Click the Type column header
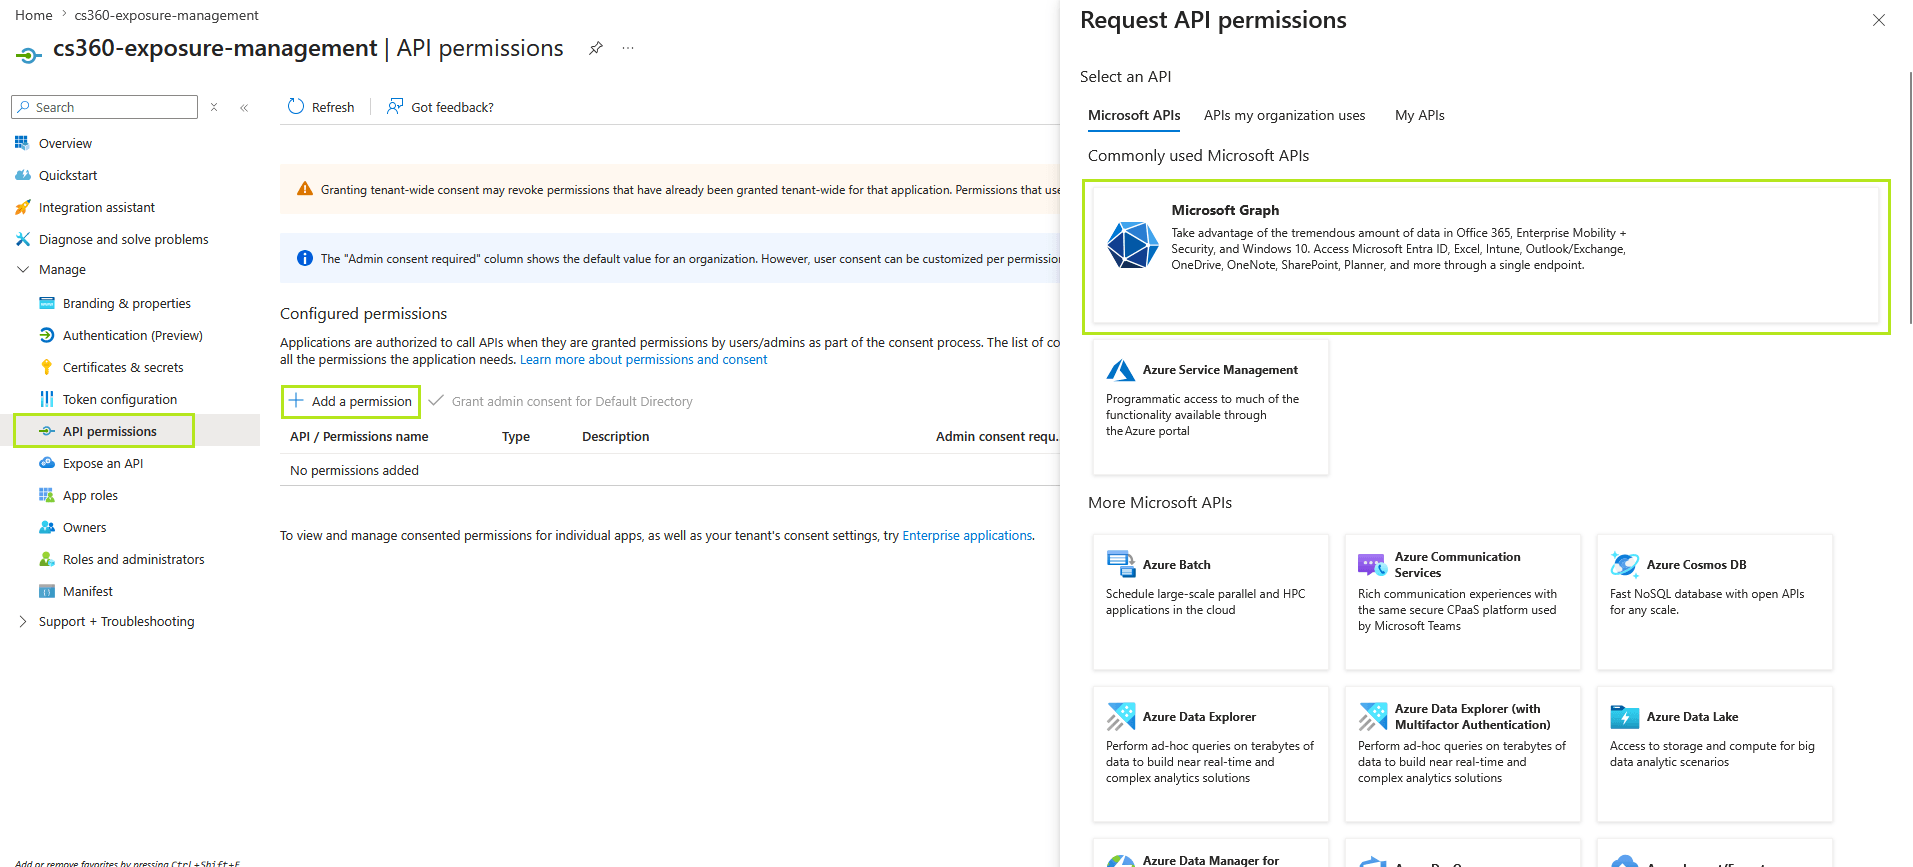Viewport: 1913px width, 867px height. click(x=516, y=437)
